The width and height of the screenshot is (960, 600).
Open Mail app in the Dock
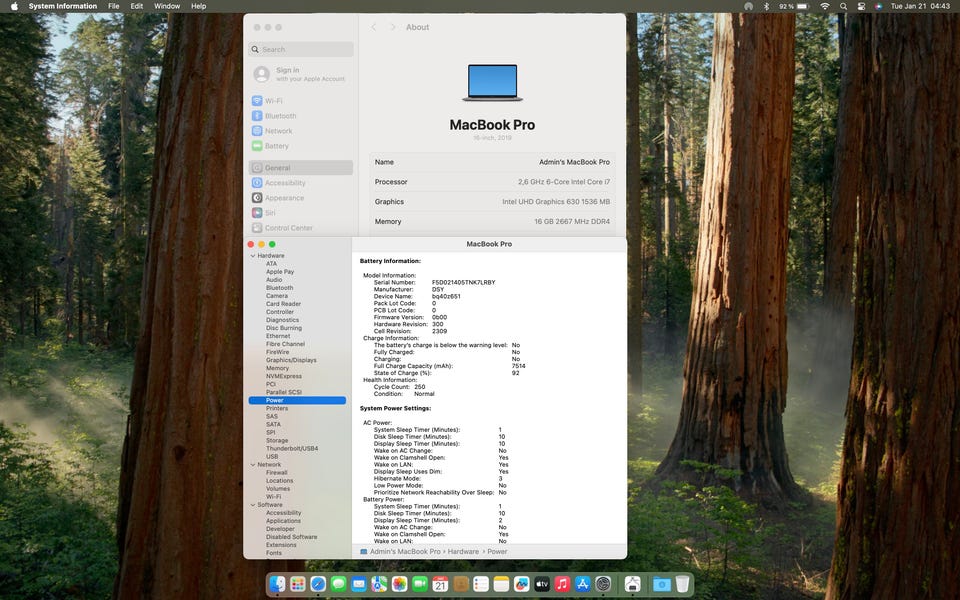coord(359,584)
